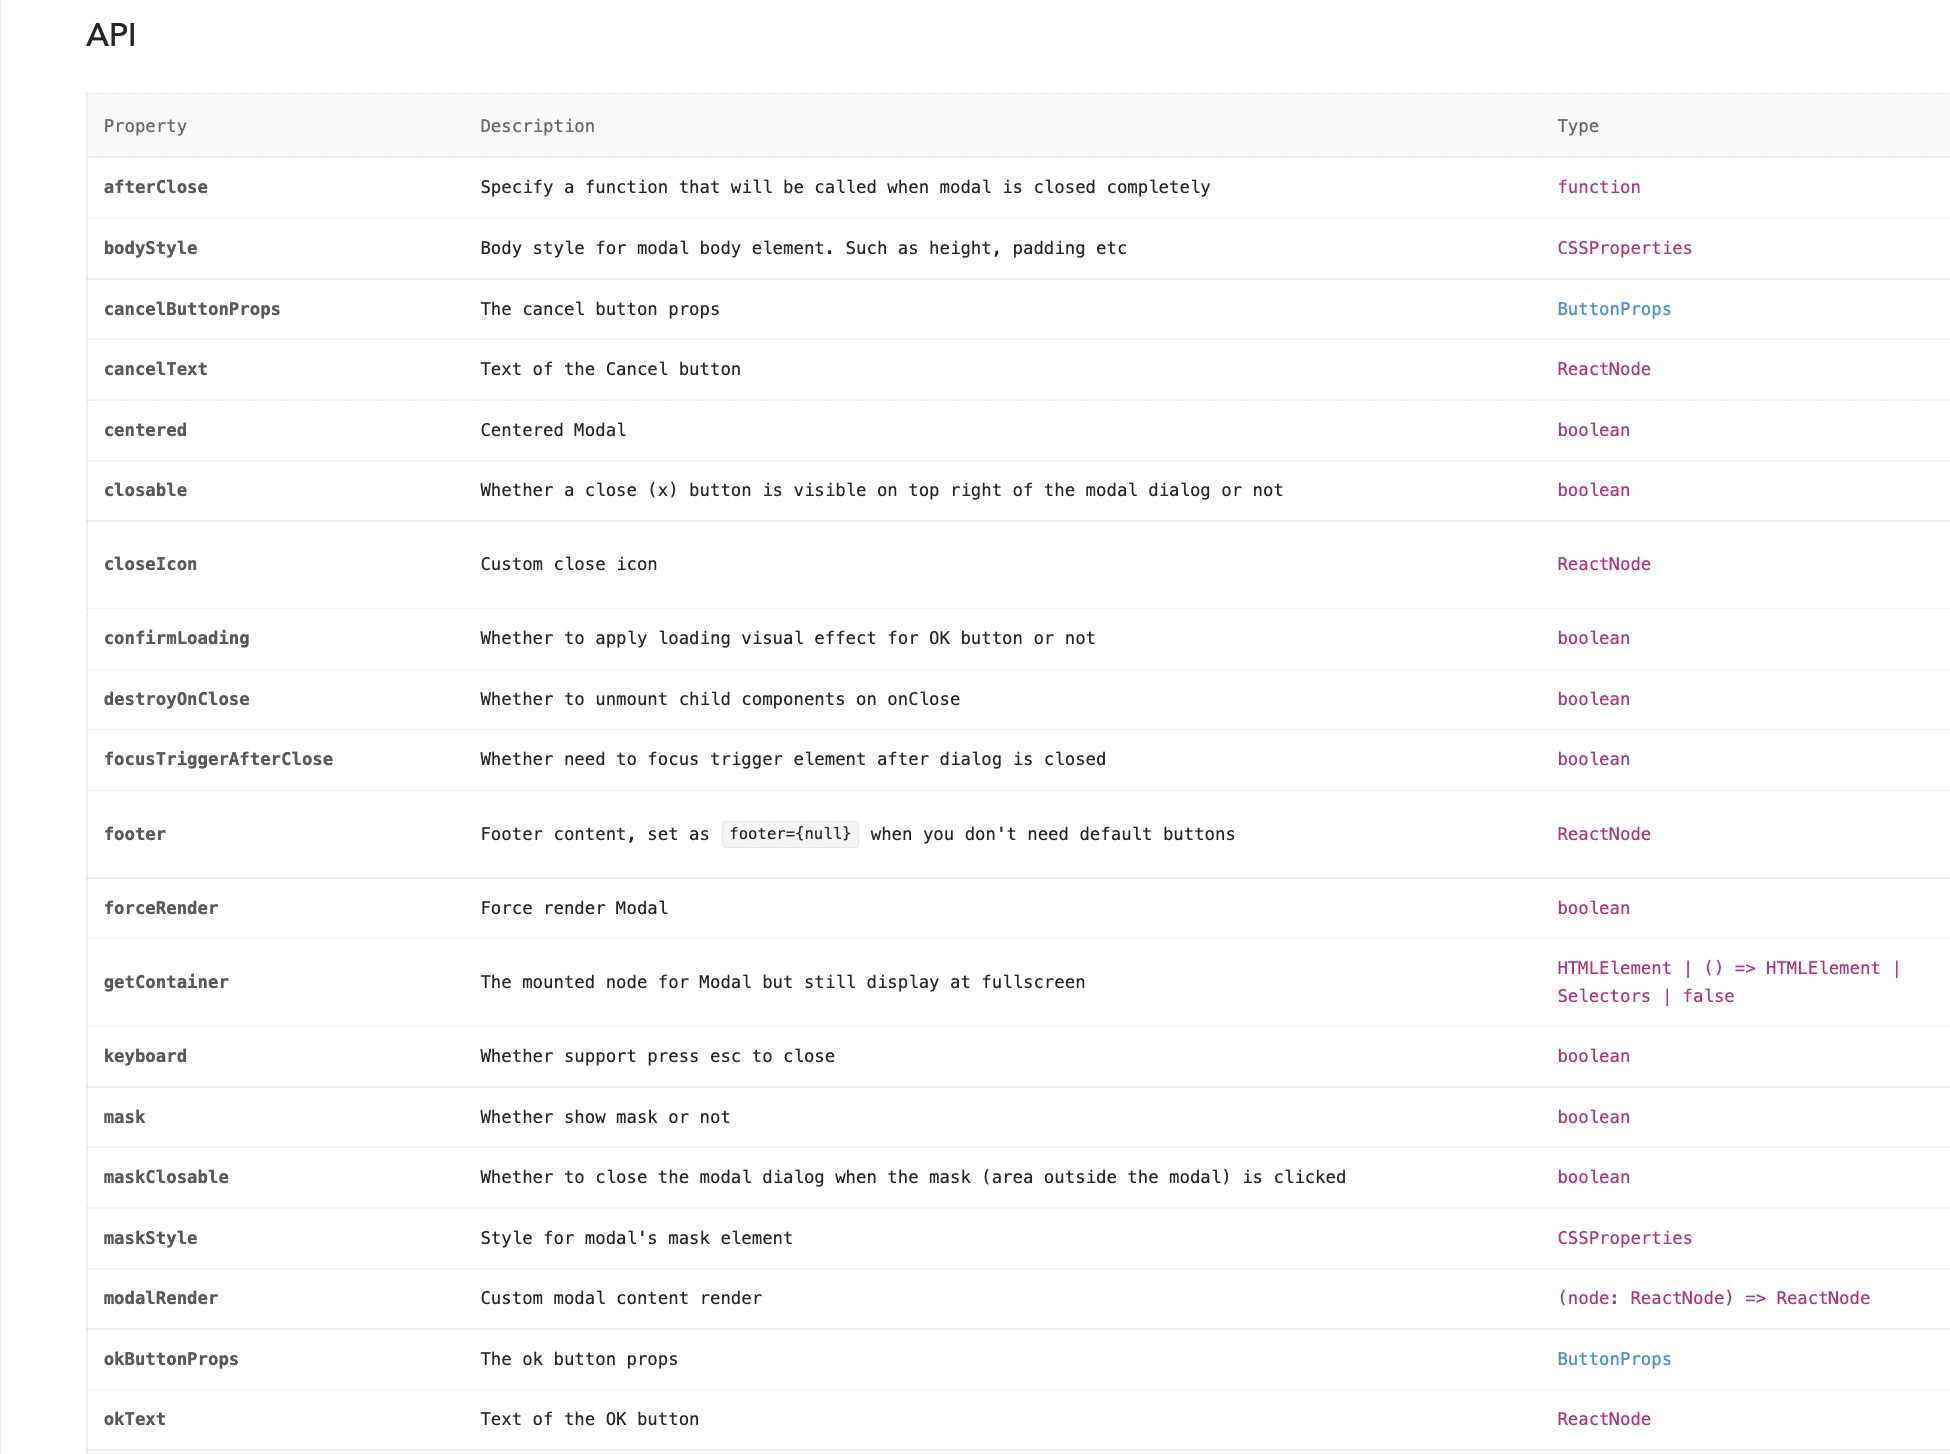Click the bodyStyle CSSProperties type

[1624, 248]
